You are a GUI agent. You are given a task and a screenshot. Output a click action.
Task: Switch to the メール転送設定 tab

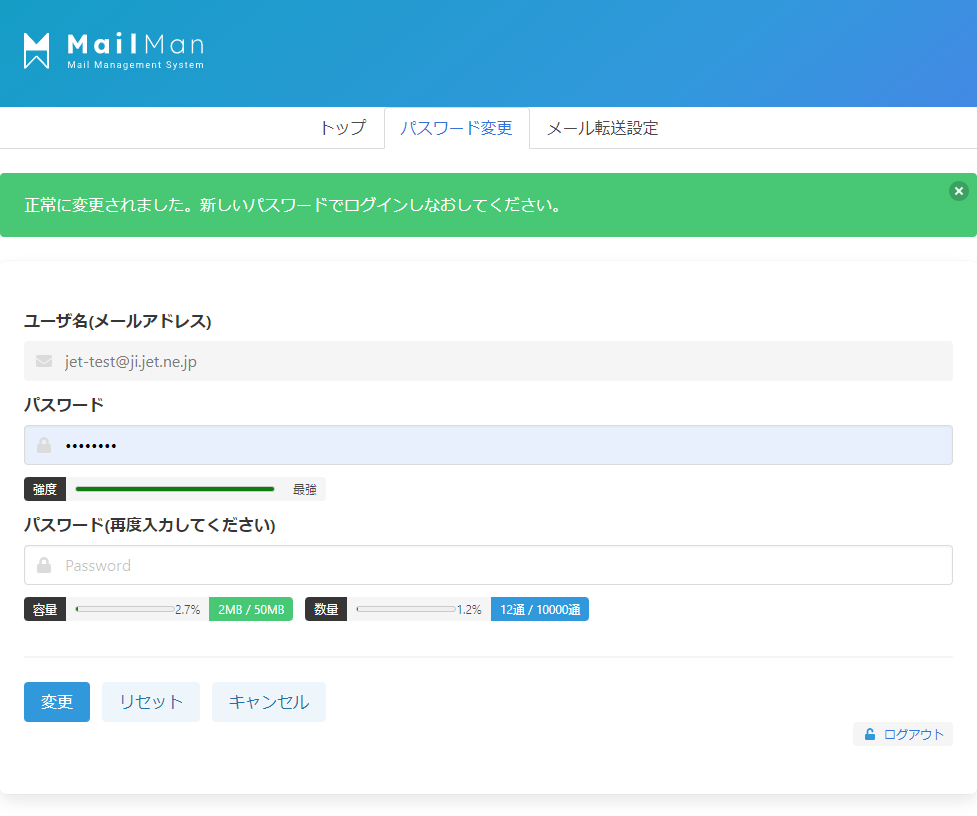point(602,128)
